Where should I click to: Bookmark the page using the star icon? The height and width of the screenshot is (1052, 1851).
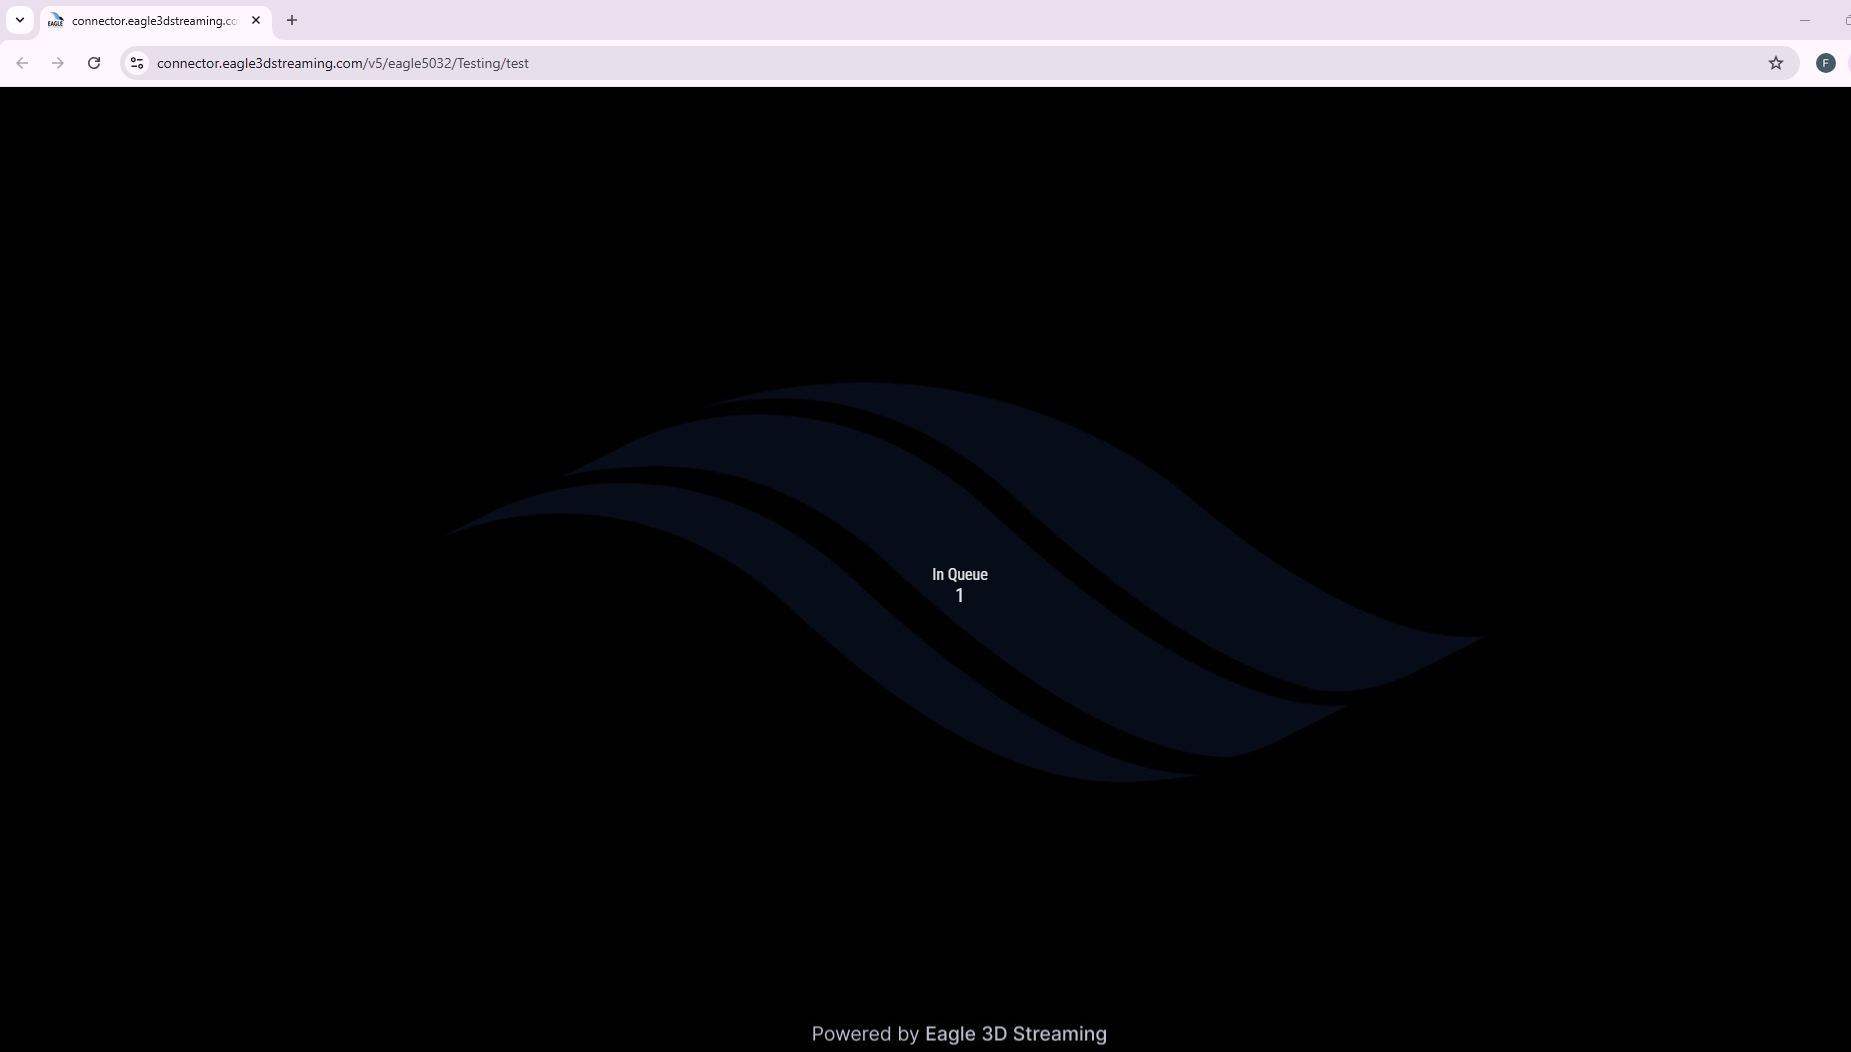click(x=1776, y=62)
